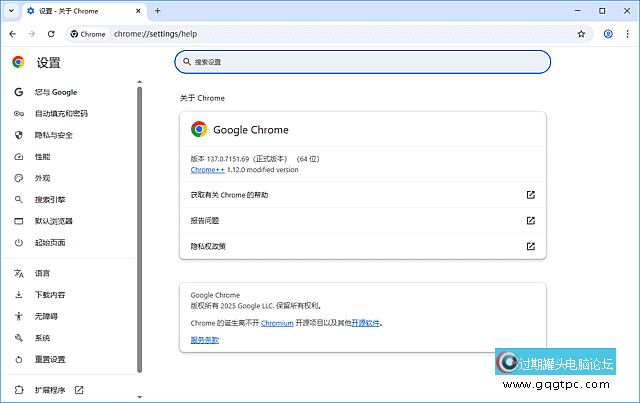This screenshot has width=640, height=403.
Task: Click the key icon for 自动填充和密码
Action: pos(19,114)
